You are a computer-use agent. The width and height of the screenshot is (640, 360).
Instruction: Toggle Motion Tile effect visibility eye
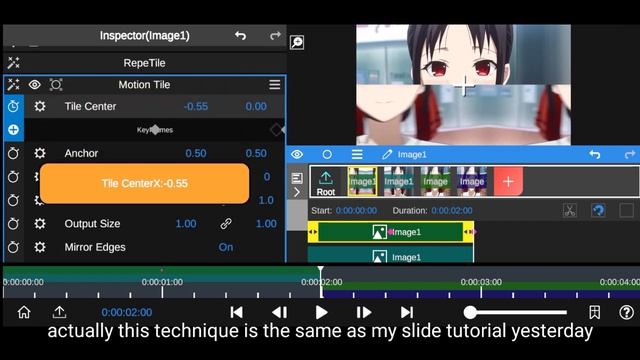click(x=35, y=84)
